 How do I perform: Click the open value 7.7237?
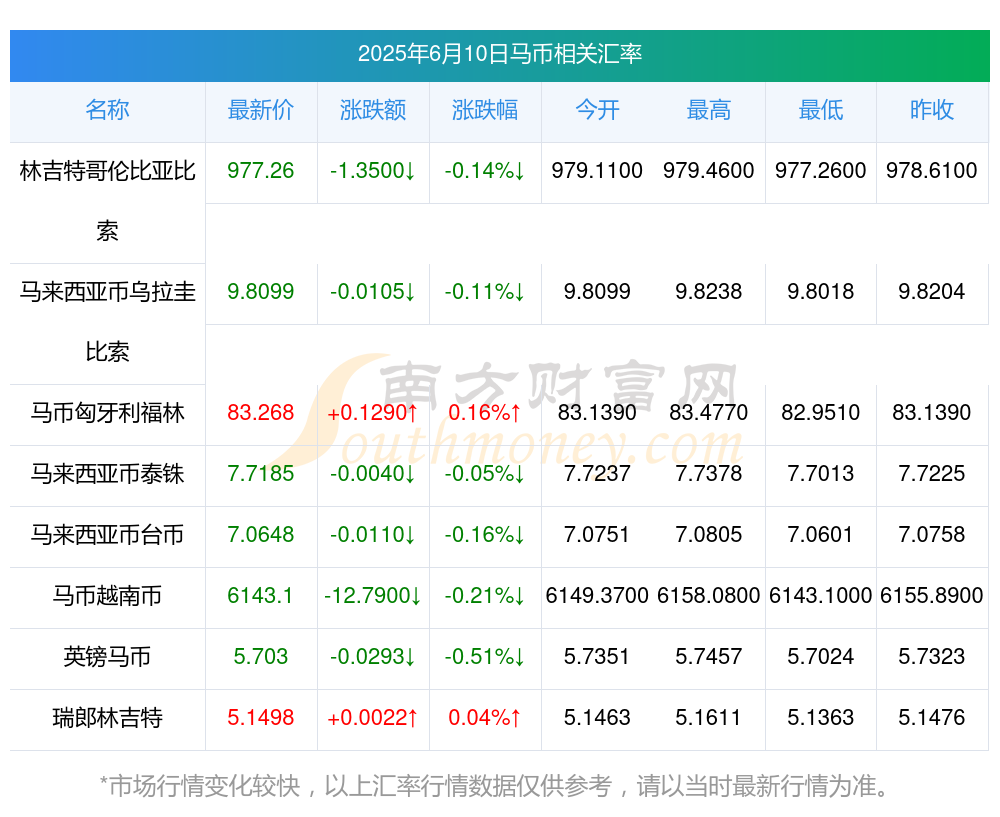[597, 474]
